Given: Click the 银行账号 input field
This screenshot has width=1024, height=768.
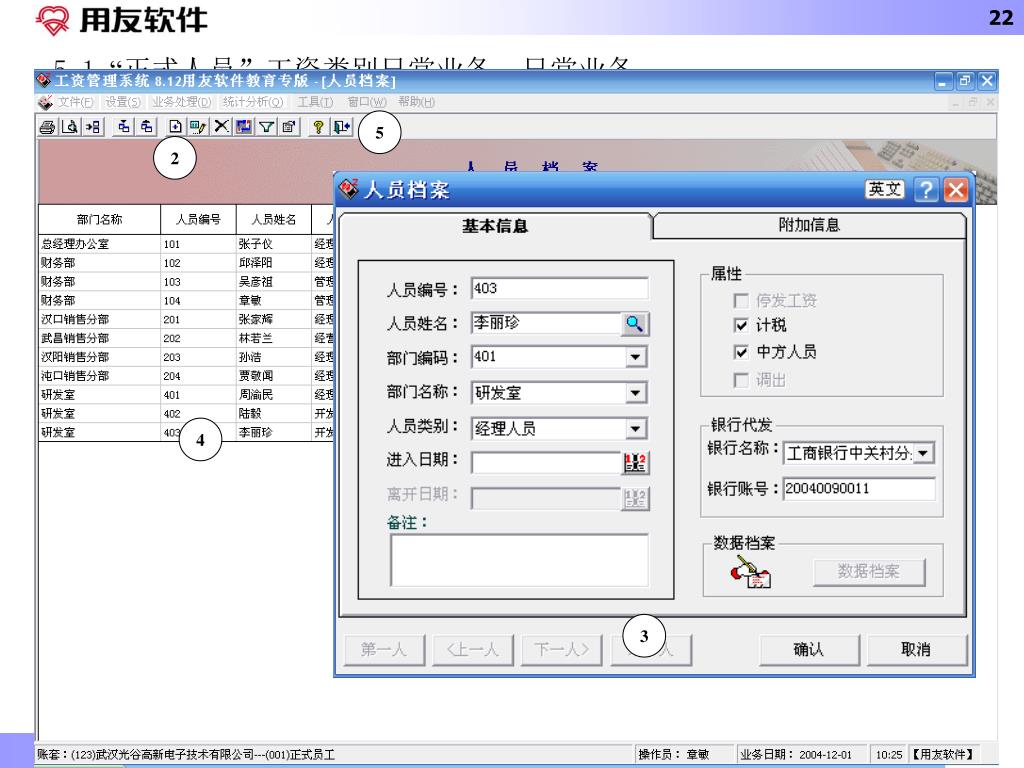Looking at the screenshot, I should point(859,488).
